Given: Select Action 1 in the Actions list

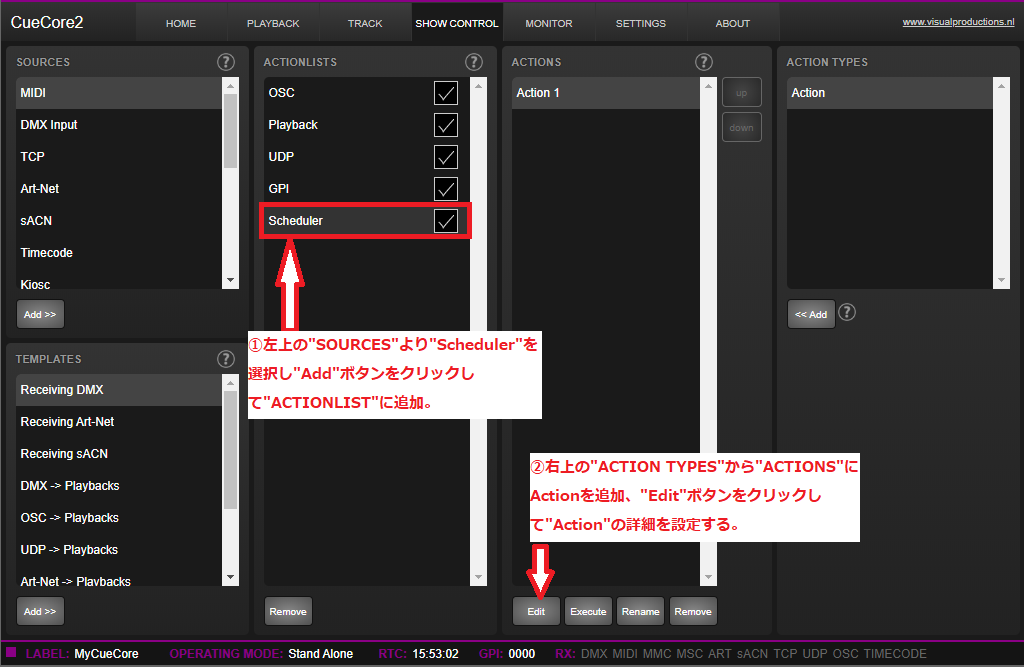Looking at the screenshot, I should [605, 93].
